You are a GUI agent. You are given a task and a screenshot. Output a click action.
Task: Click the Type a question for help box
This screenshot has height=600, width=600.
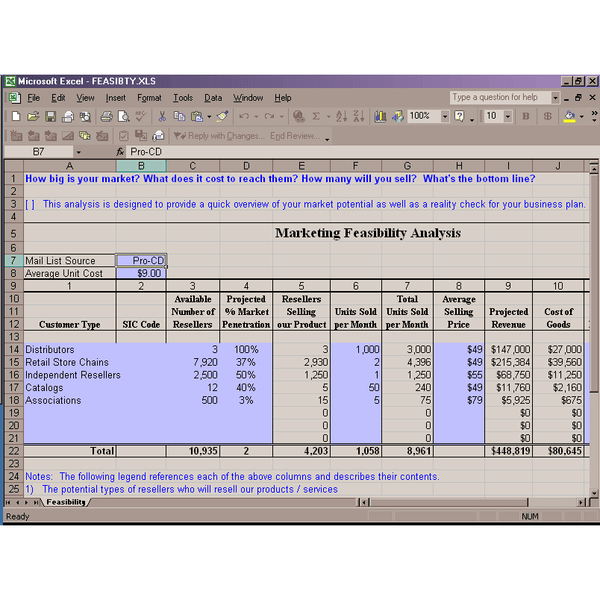(501, 98)
